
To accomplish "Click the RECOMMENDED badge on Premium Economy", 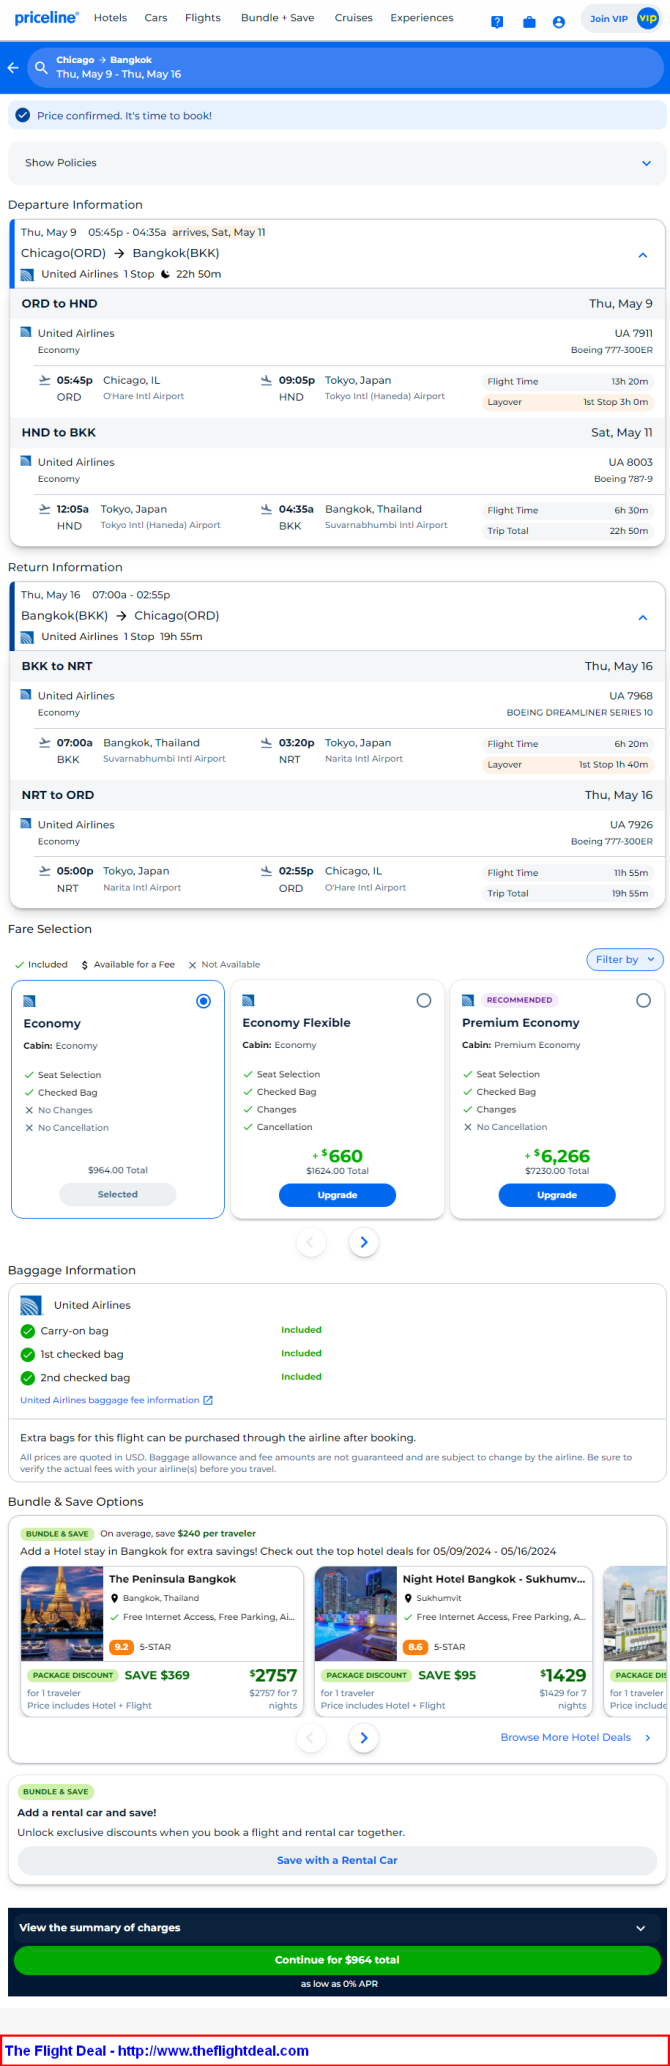I will coord(519,1000).
